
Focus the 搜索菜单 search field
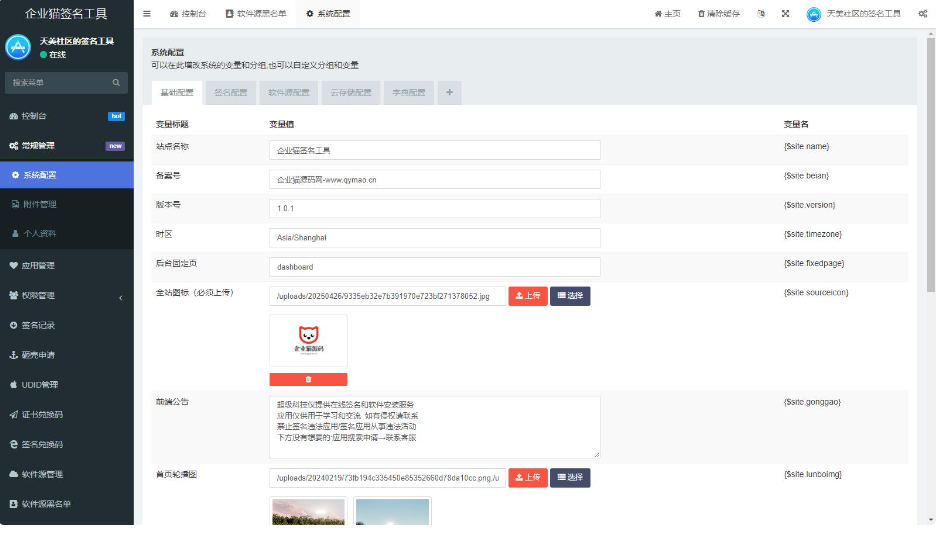click(66, 83)
